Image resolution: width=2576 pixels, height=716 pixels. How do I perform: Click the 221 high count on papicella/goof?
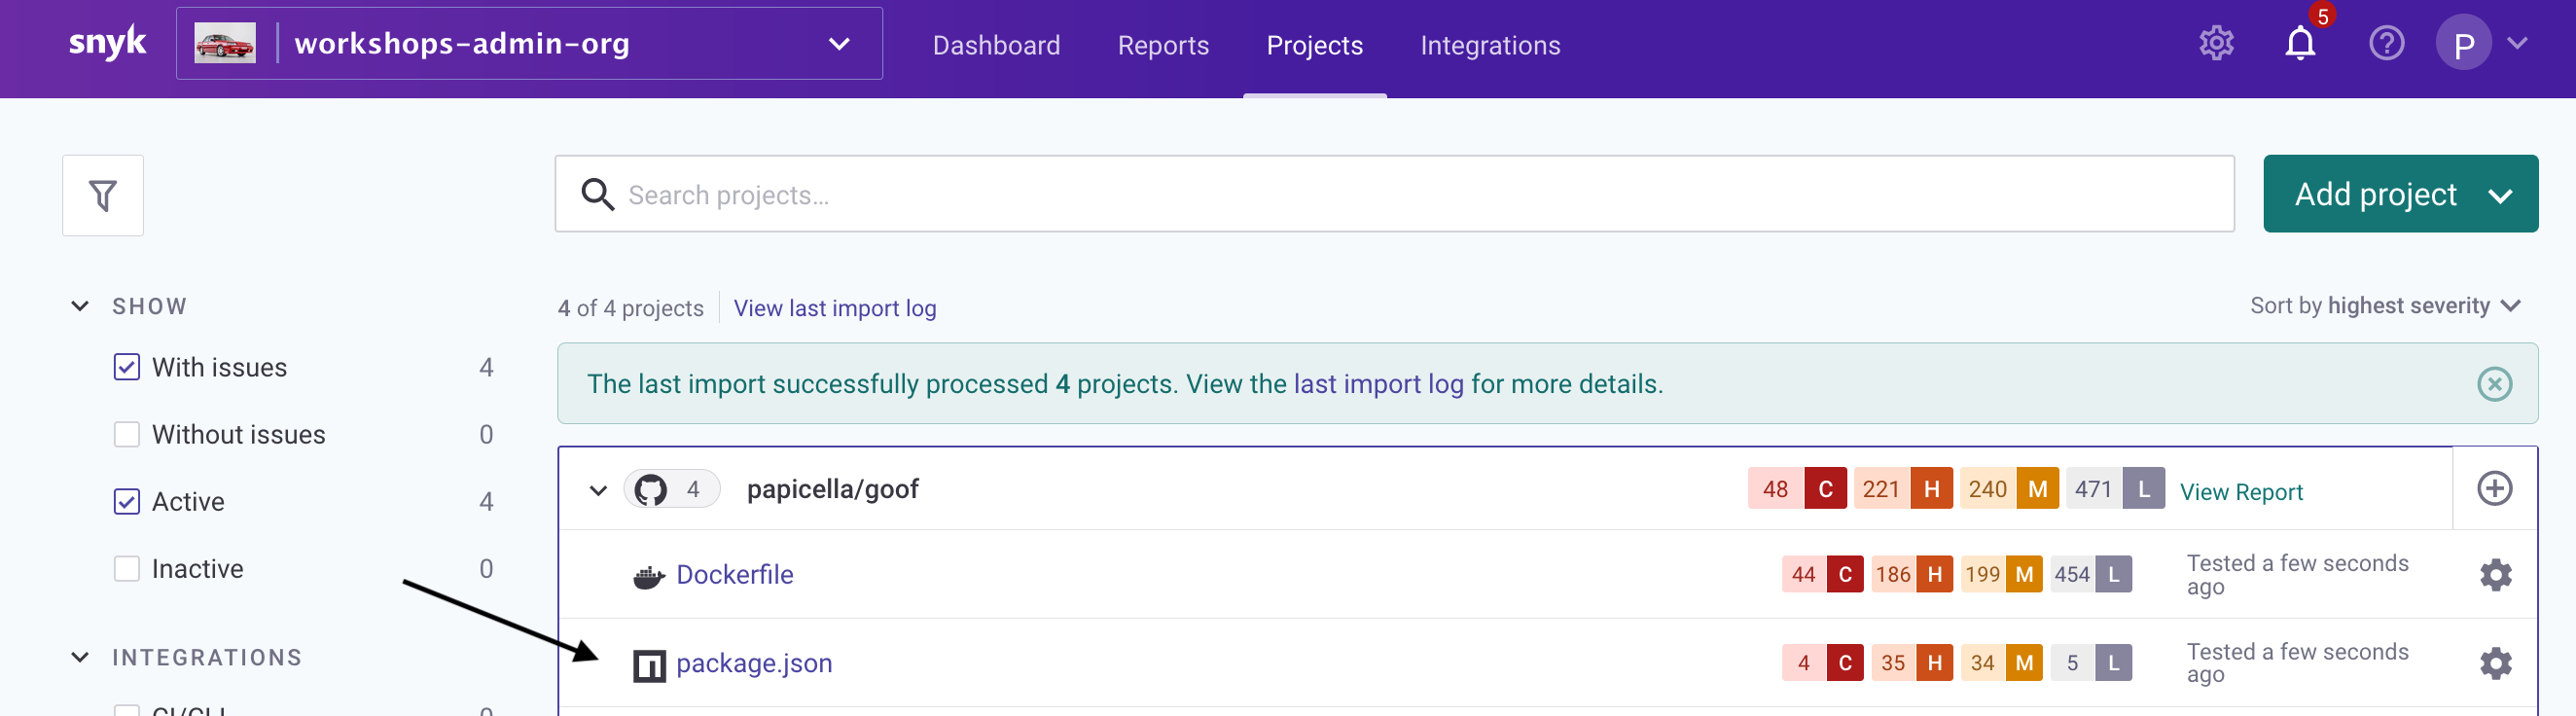tap(1881, 490)
